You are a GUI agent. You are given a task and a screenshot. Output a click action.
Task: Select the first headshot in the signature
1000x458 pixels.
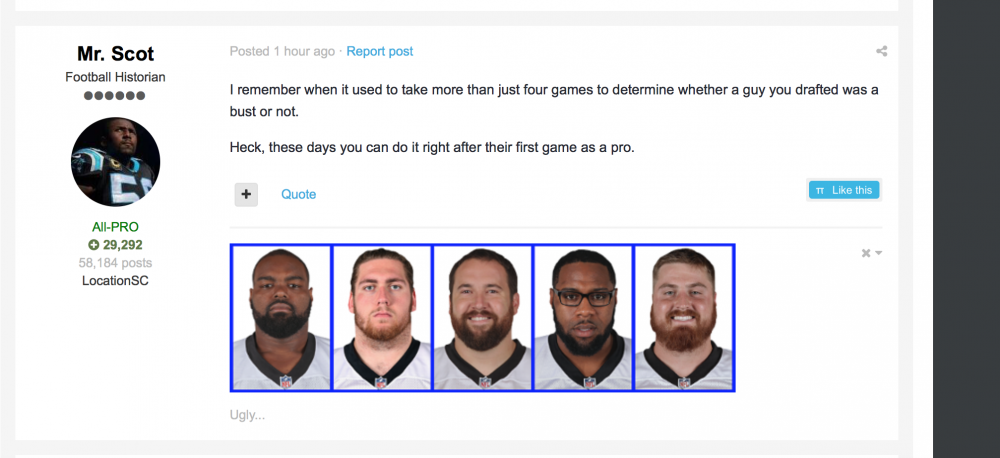click(281, 318)
